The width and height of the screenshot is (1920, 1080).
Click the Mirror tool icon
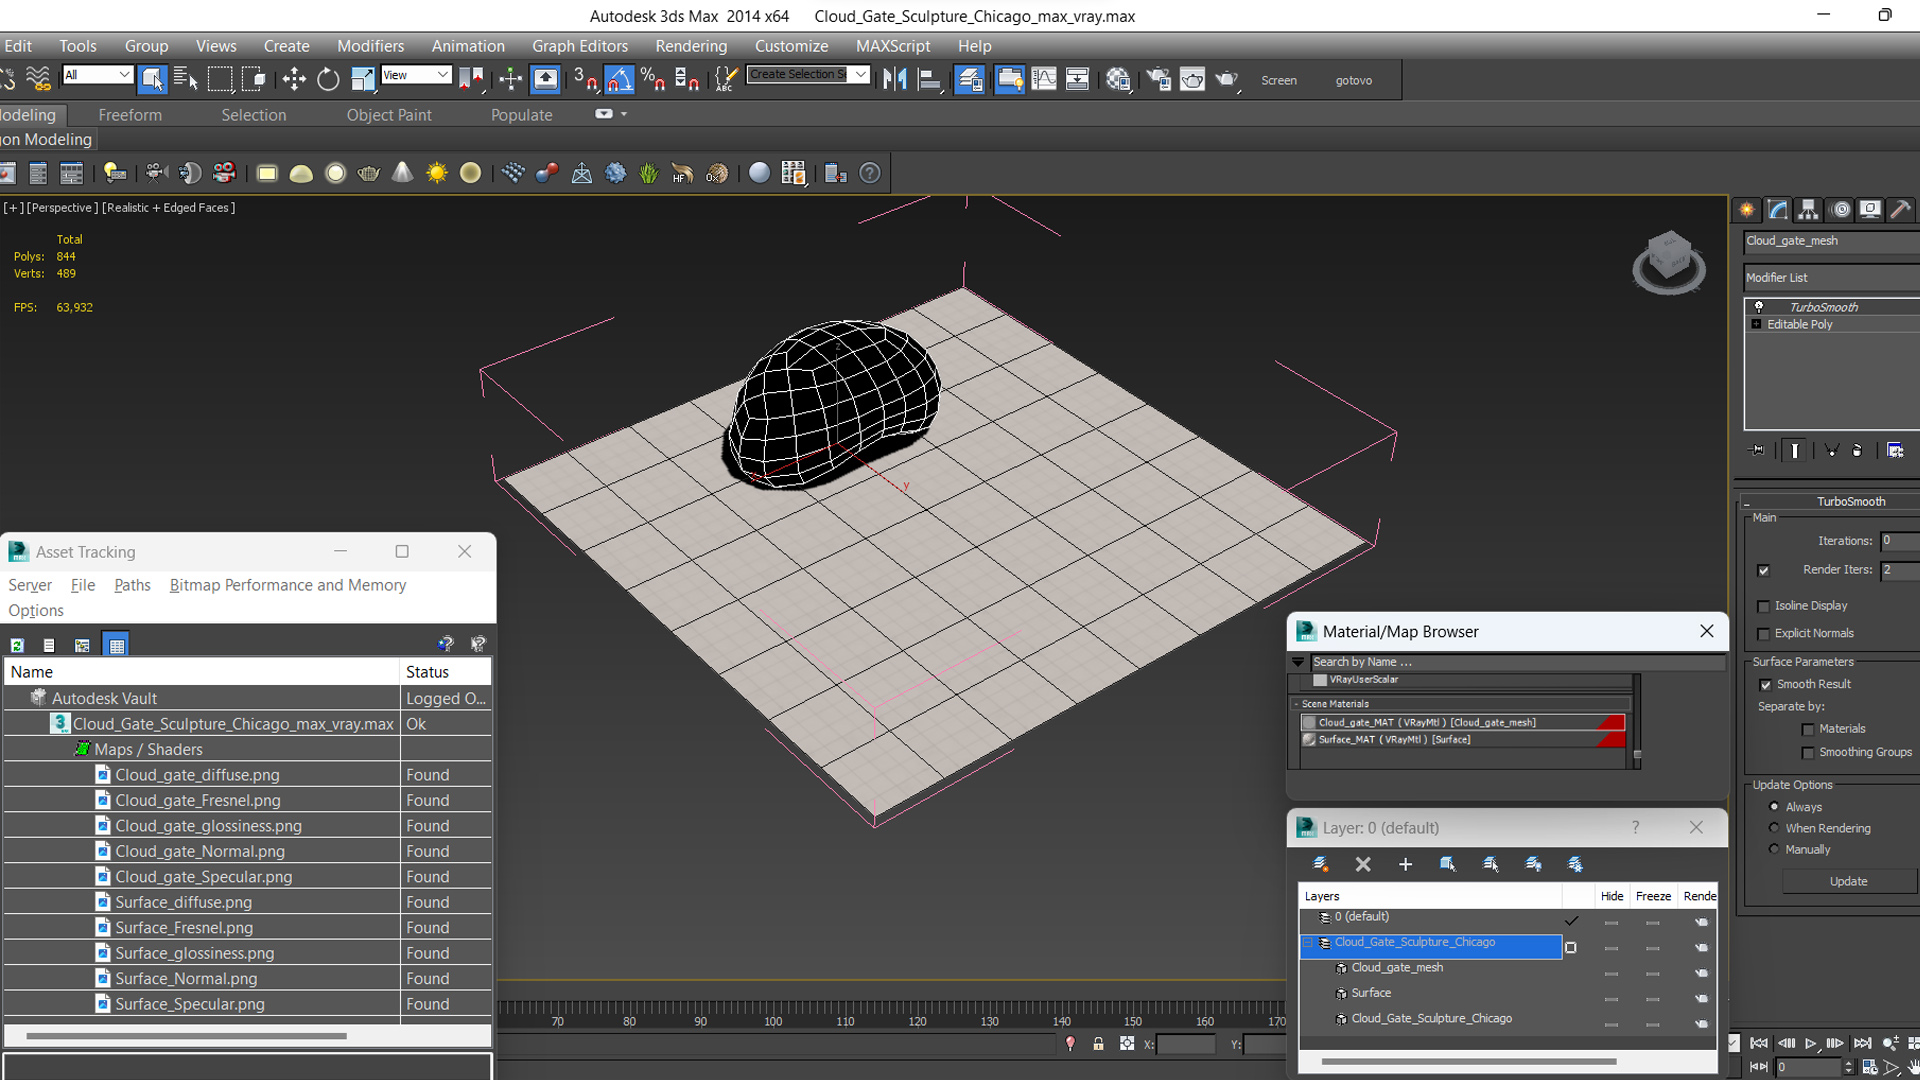click(895, 79)
